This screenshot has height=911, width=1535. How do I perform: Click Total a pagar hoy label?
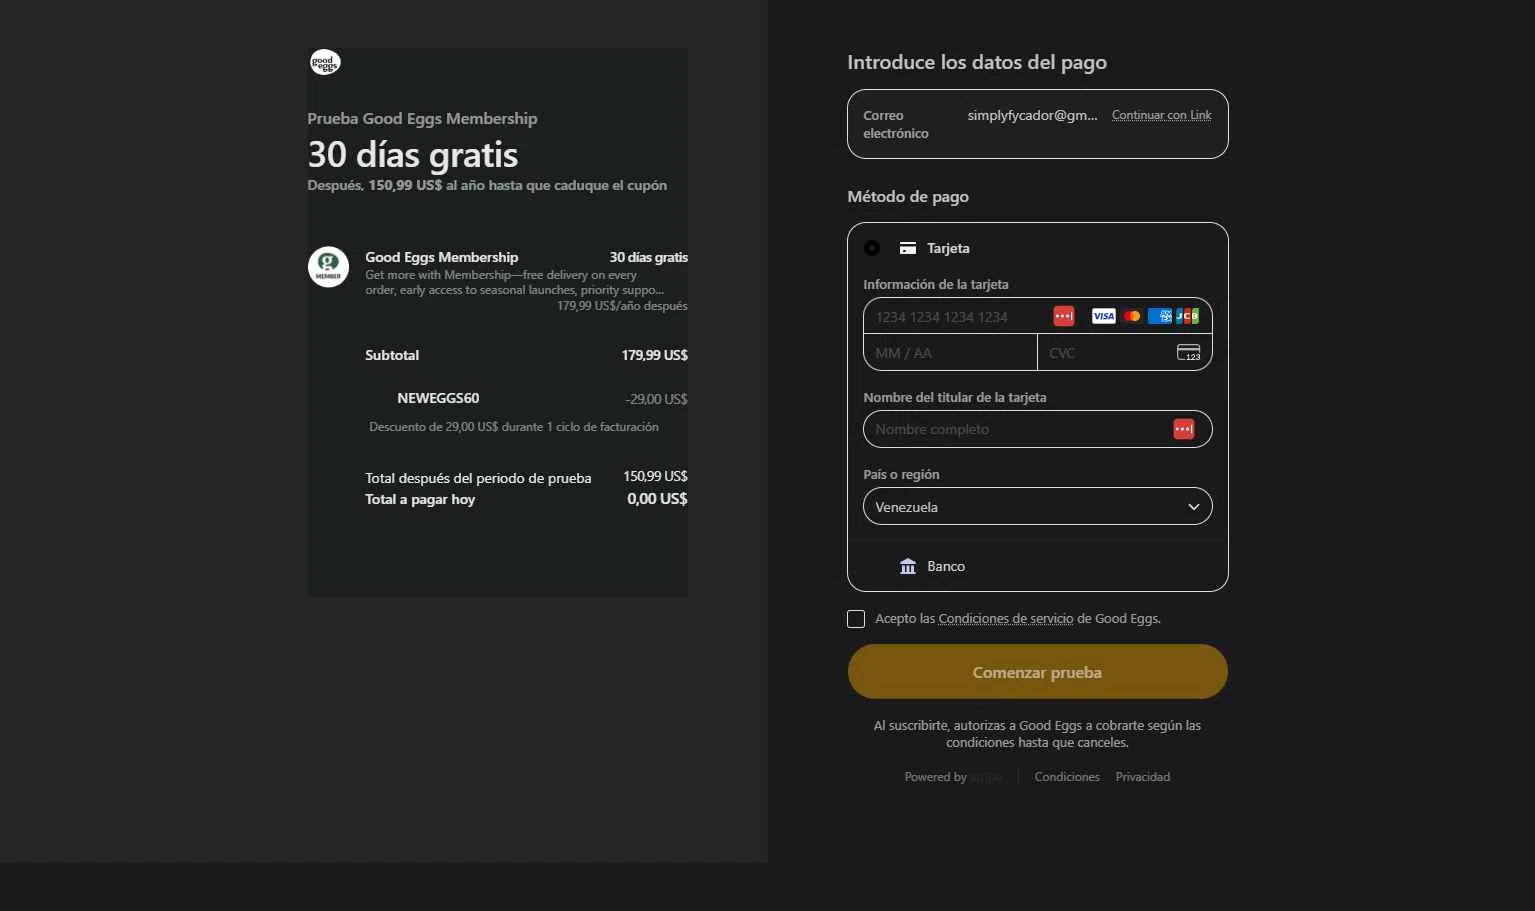click(420, 499)
